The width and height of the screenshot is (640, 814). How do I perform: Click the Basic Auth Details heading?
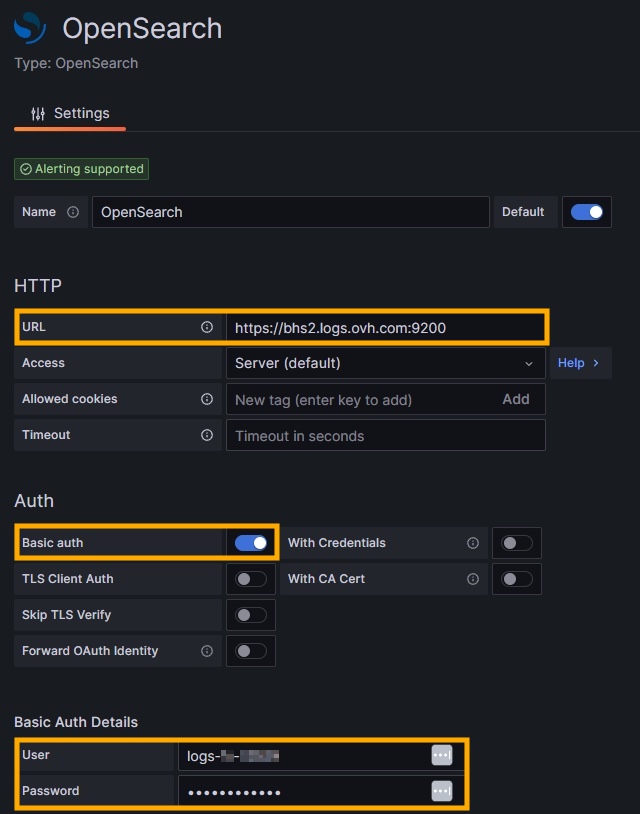click(76, 722)
